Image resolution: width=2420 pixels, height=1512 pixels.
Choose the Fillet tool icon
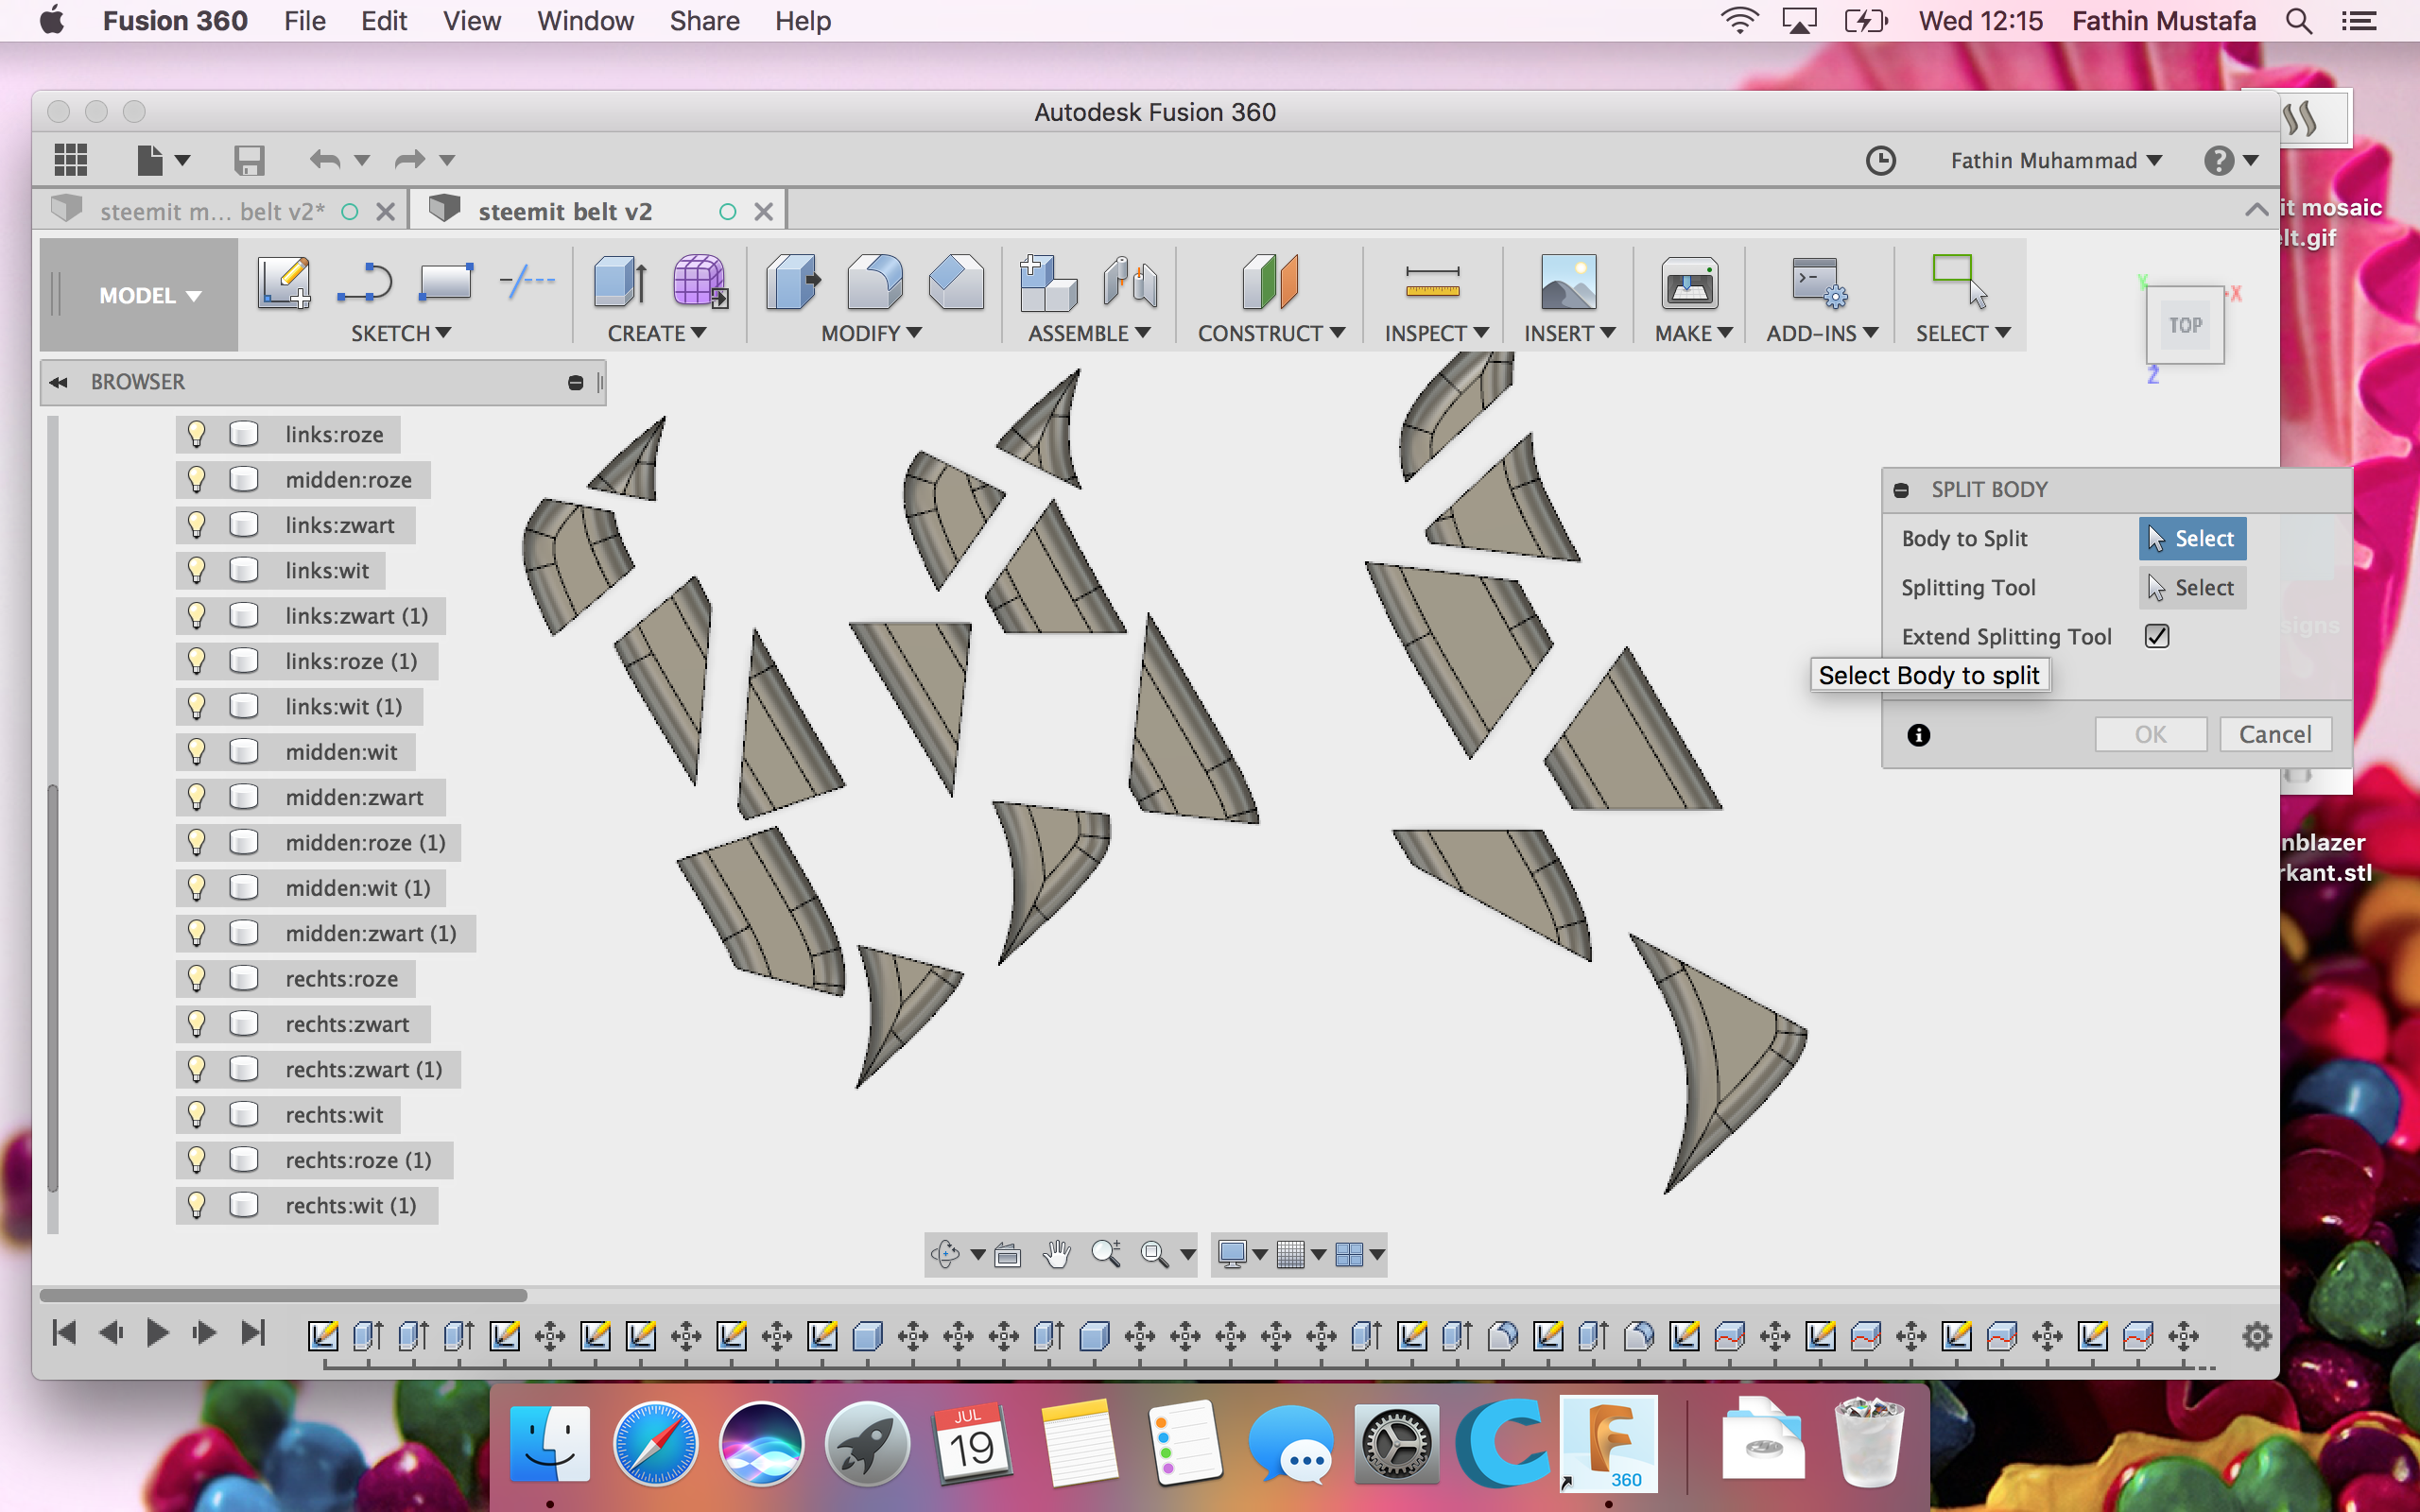(x=875, y=281)
